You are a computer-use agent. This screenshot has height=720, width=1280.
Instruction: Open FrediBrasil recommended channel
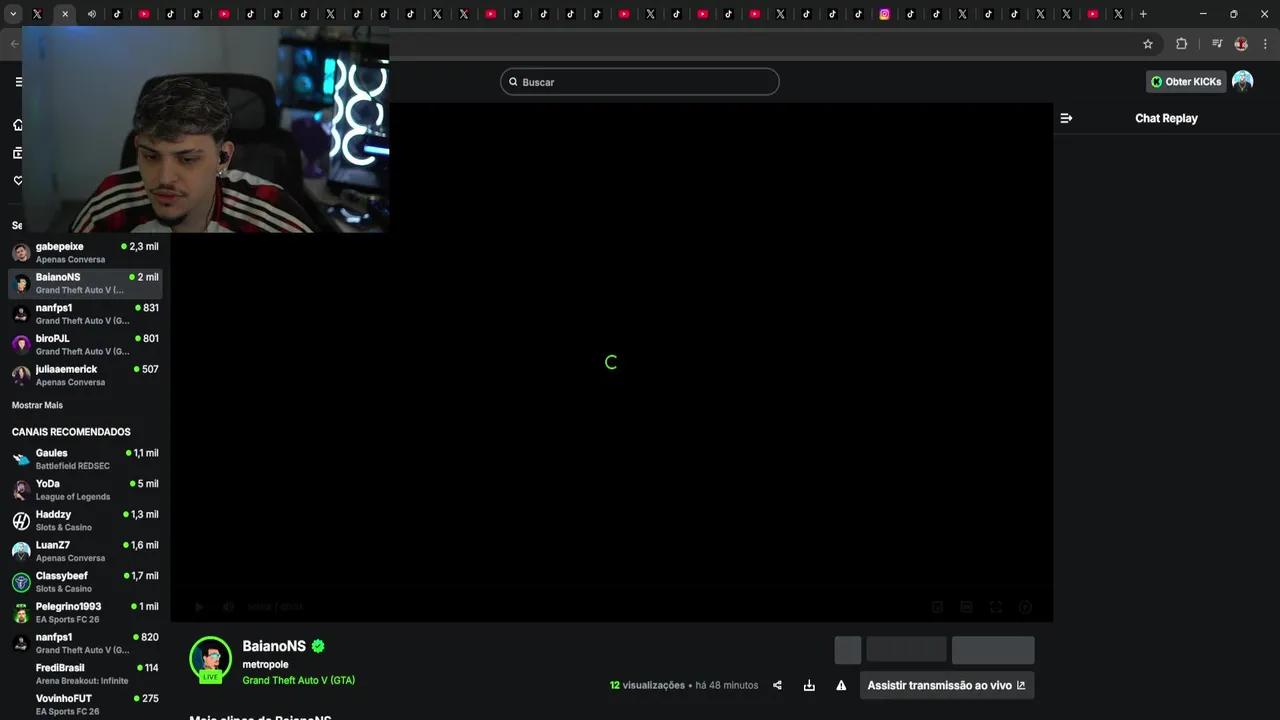pos(85,674)
